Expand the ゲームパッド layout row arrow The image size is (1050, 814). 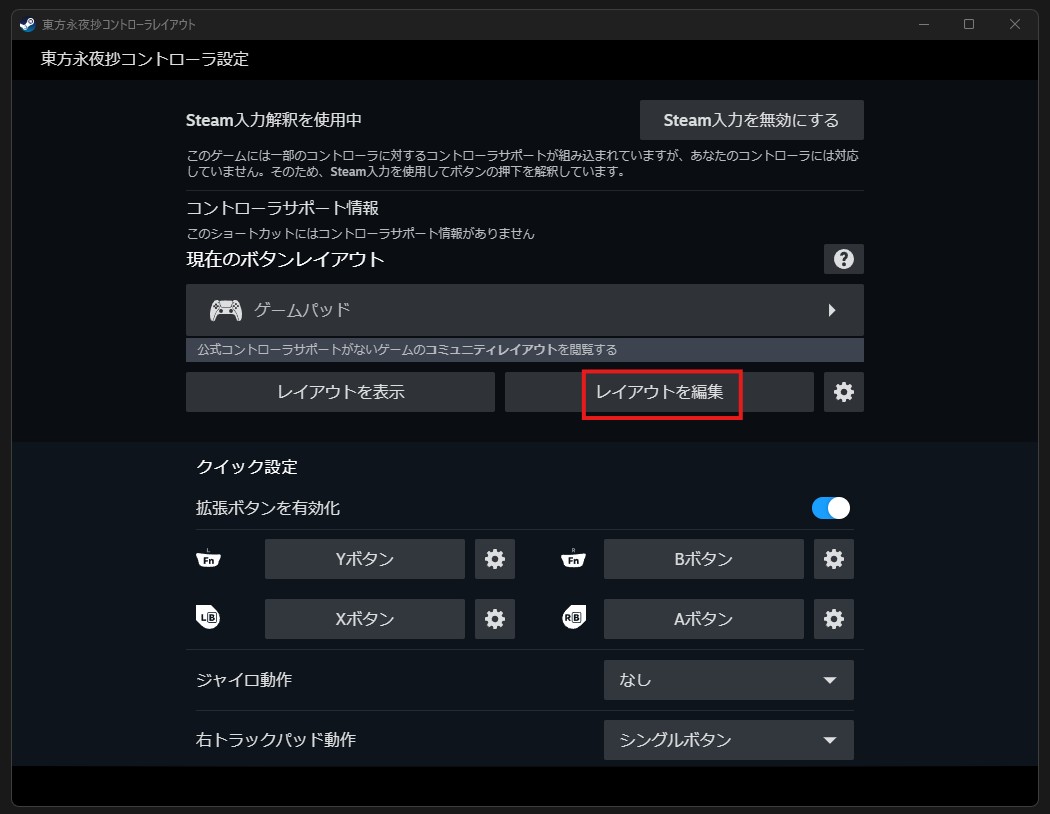click(831, 310)
